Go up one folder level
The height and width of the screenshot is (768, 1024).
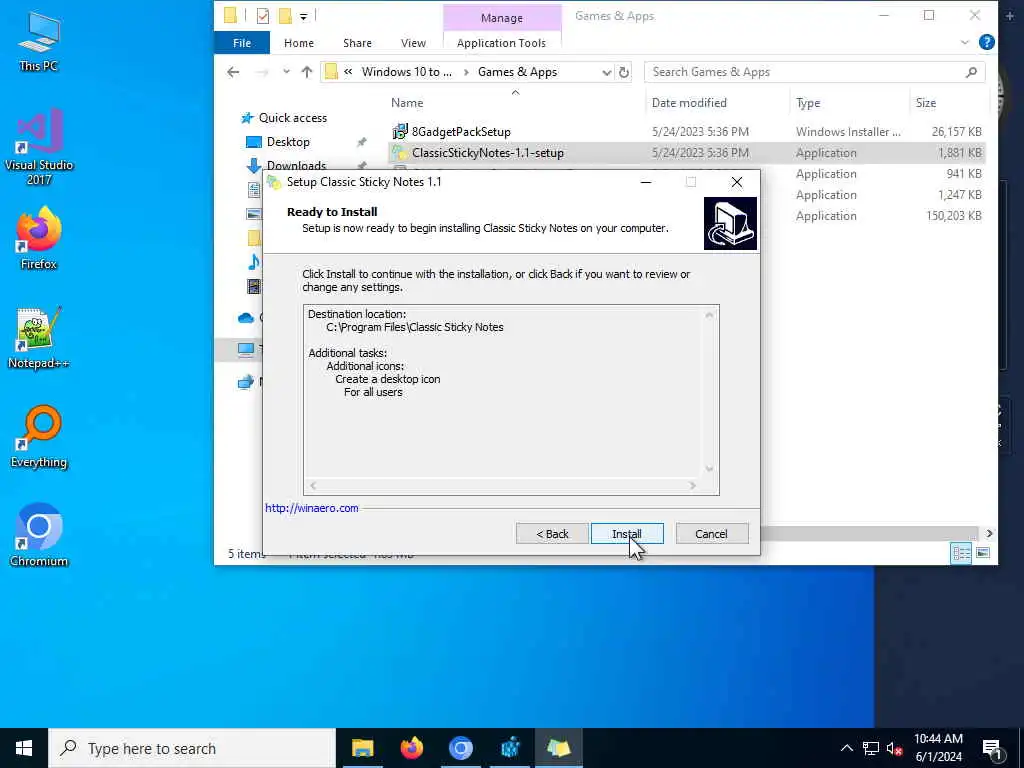(x=307, y=72)
